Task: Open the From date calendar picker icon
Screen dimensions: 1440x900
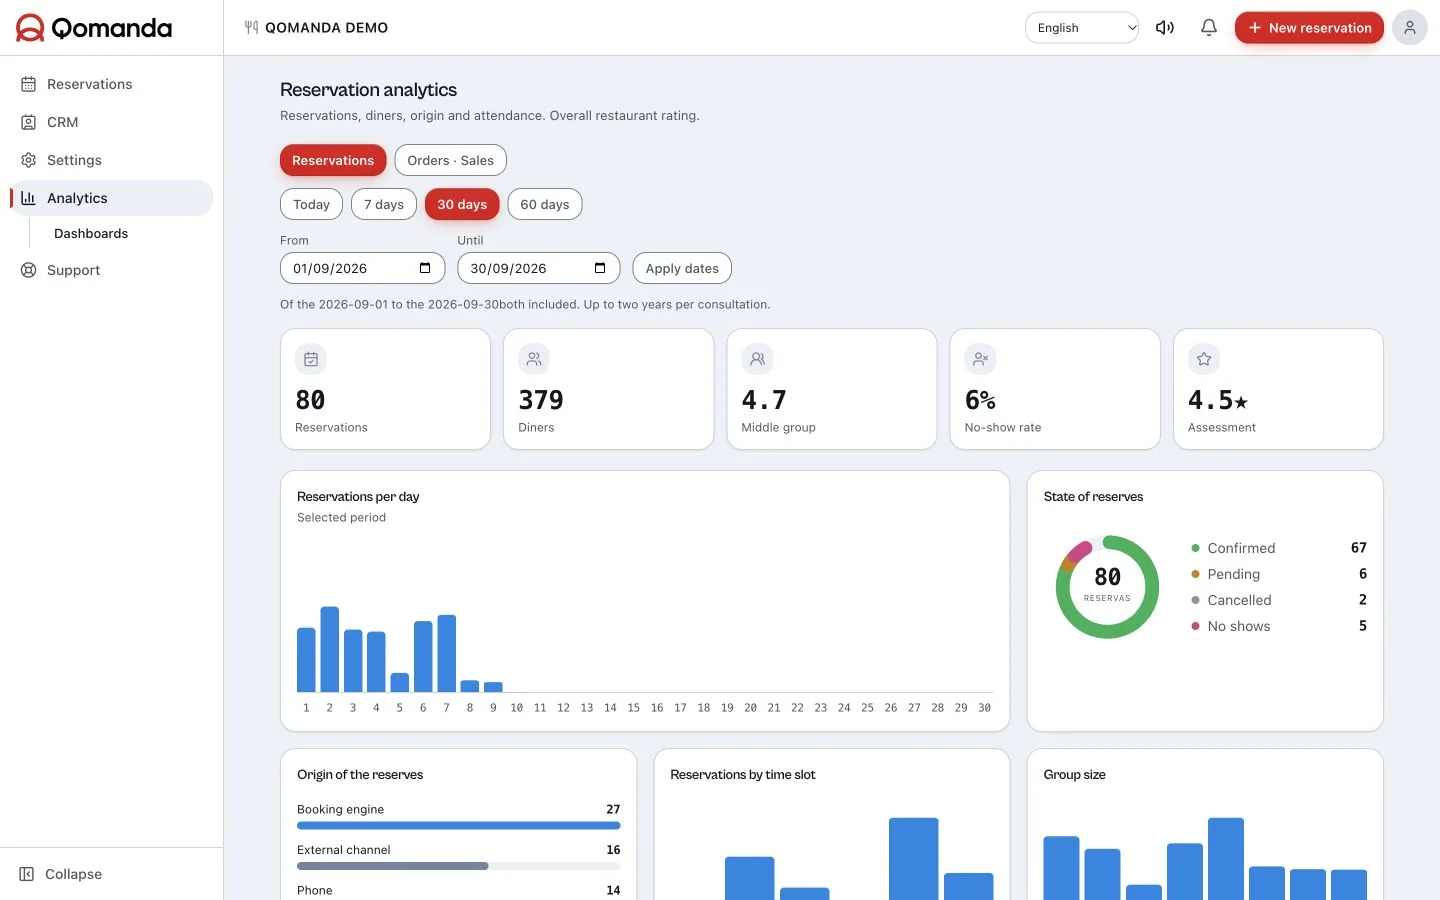Action: 425,268
